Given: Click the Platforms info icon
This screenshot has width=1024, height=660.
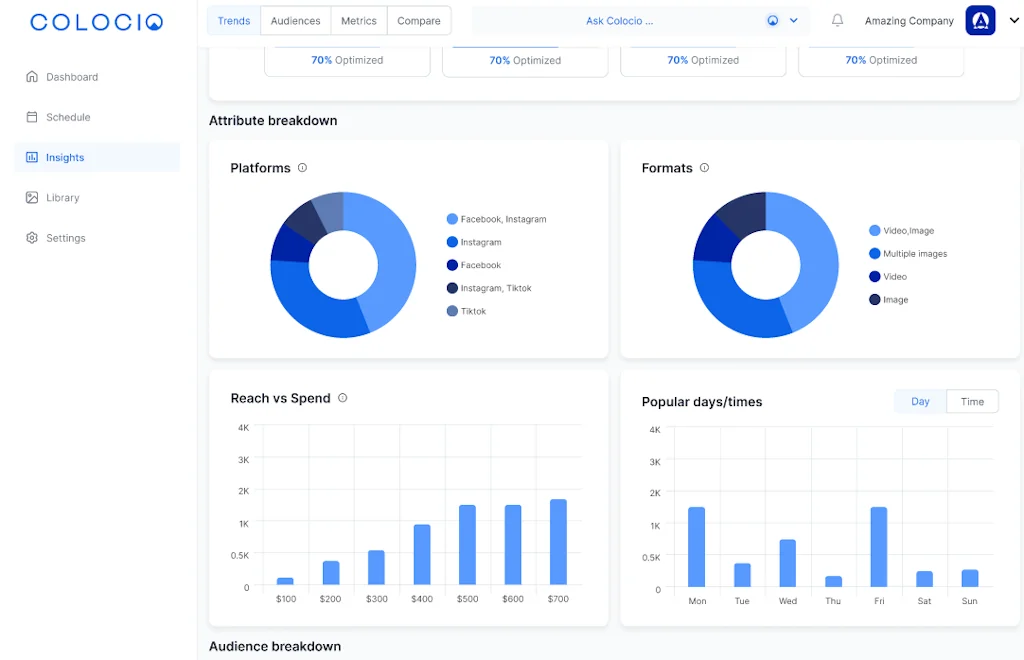Looking at the screenshot, I should (303, 168).
